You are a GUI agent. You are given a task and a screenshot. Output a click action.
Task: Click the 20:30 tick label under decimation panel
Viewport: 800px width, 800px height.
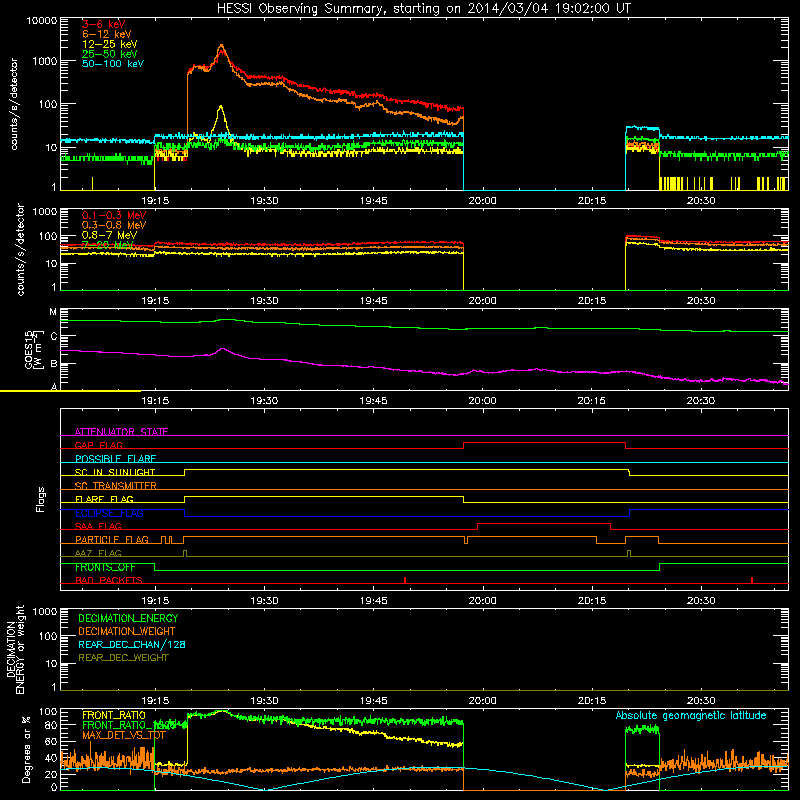tap(701, 701)
